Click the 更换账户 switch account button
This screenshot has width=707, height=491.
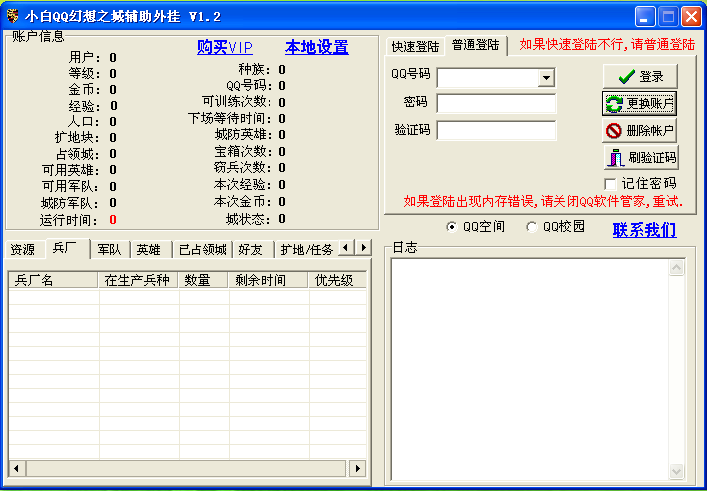[640, 104]
